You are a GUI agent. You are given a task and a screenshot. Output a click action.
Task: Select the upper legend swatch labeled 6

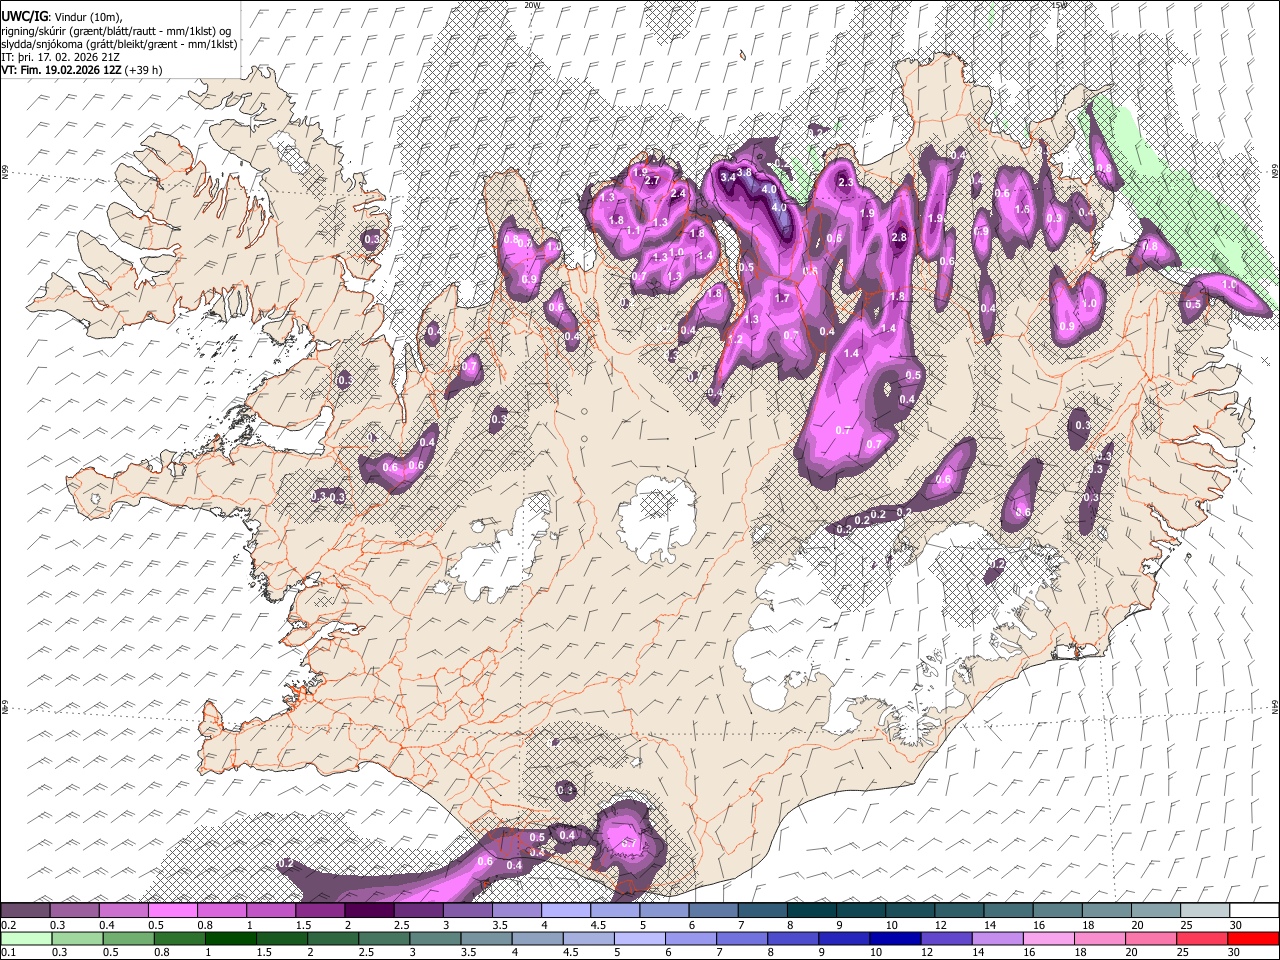pos(712,911)
